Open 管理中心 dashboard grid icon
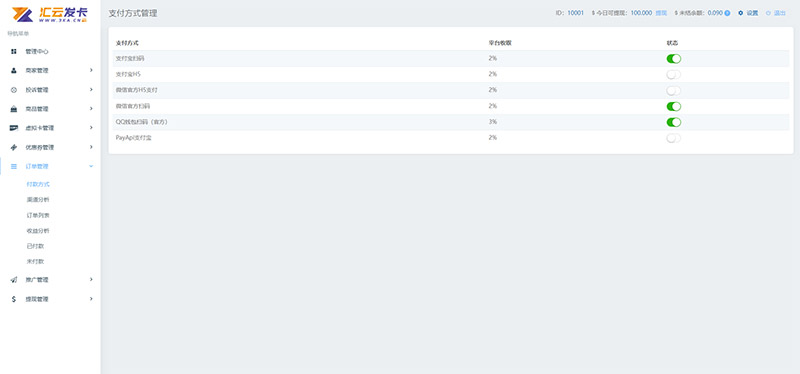 [x=14, y=52]
